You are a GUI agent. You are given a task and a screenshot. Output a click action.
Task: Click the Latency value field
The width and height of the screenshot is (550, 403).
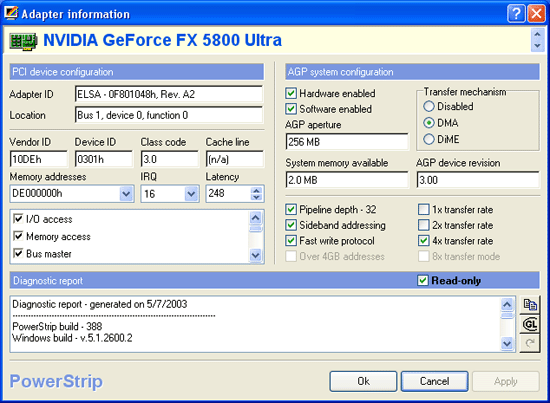229,194
